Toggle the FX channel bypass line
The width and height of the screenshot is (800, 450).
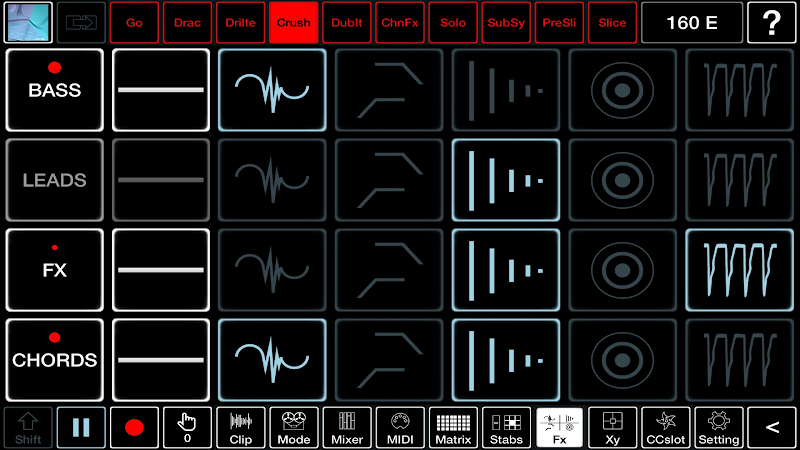(x=161, y=270)
